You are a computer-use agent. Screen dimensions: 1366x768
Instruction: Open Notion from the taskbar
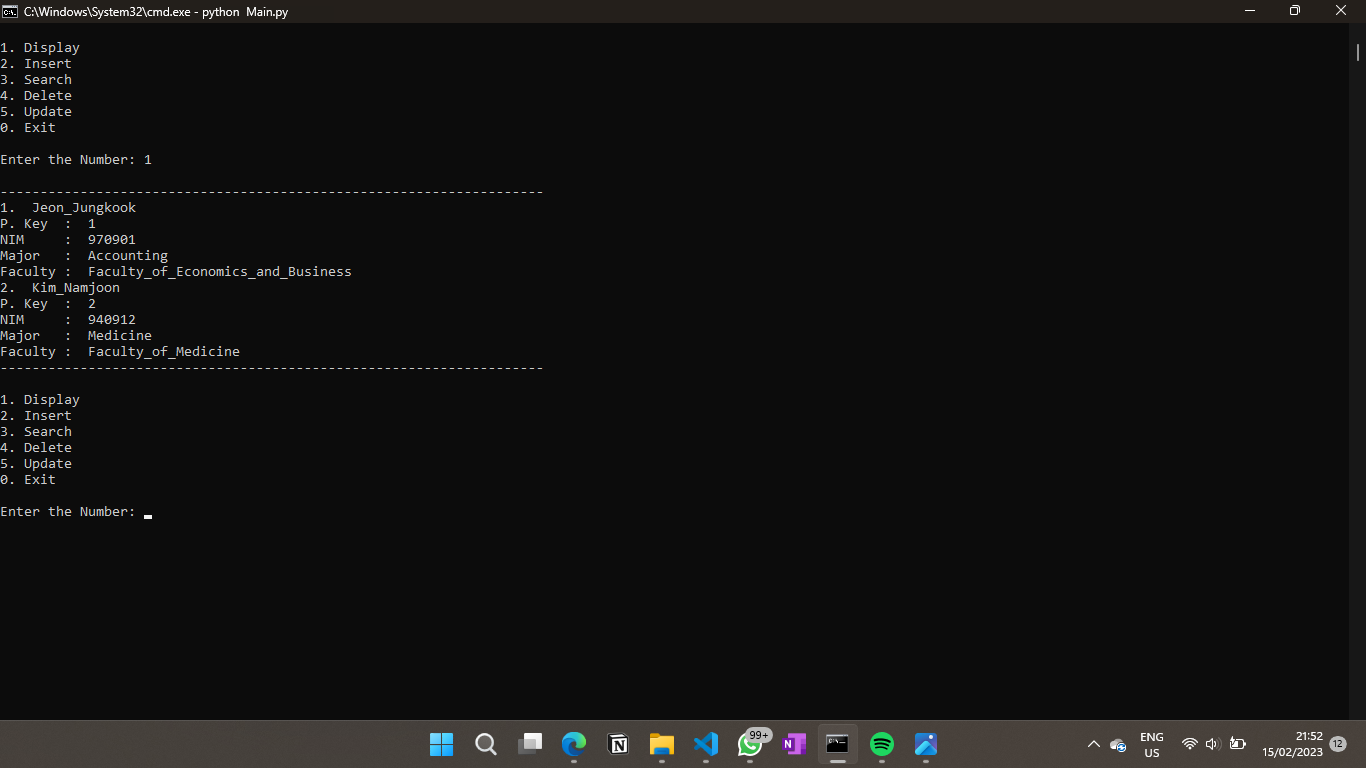(x=618, y=744)
